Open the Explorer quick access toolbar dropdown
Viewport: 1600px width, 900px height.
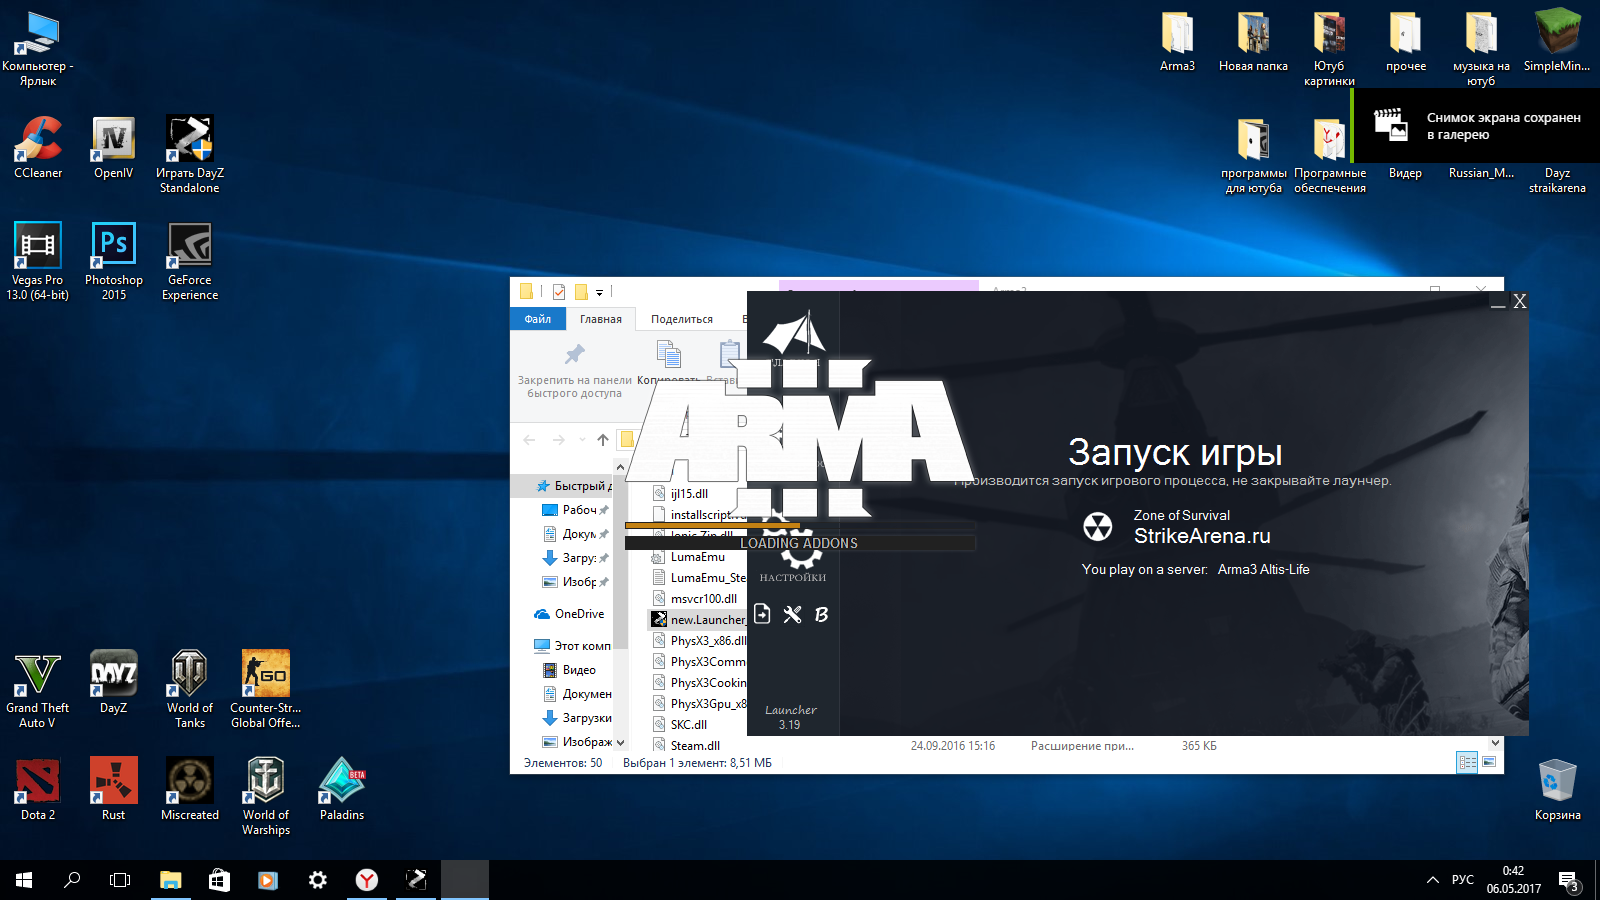[x=599, y=292]
